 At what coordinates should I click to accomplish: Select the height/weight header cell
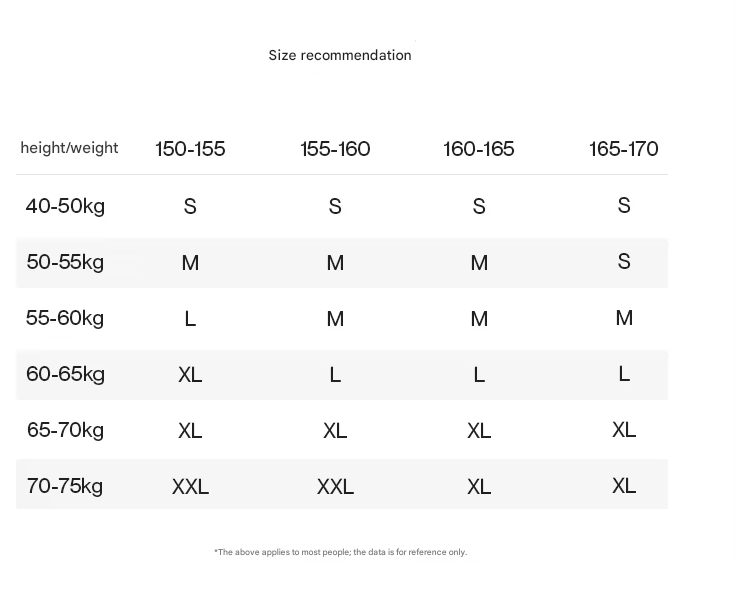point(69,148)
